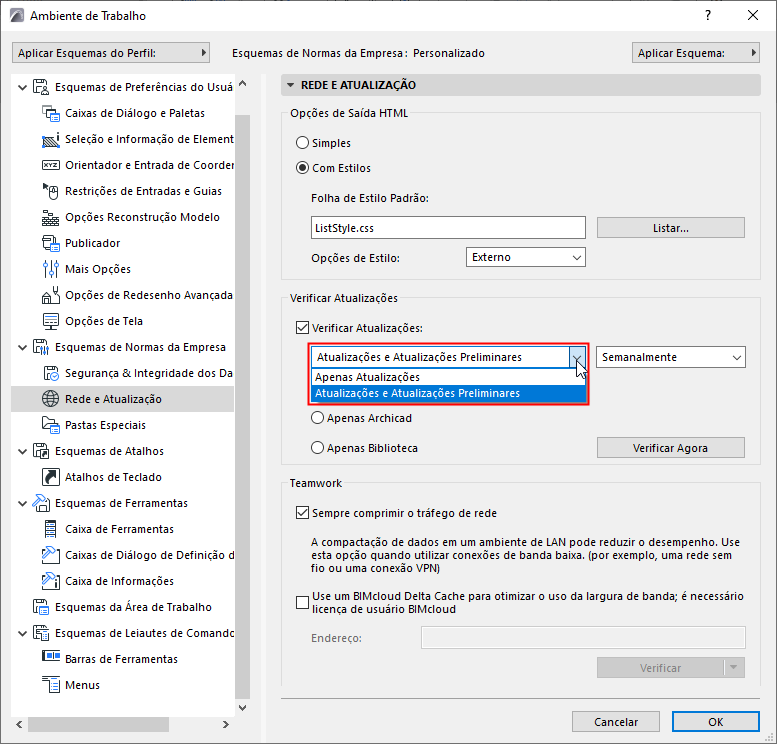Image resolution: width=777 pixels, height=744 pixels.
Task: Click the Restrições de Entradas e Guias icon
Action: click(x=51, y=191)
